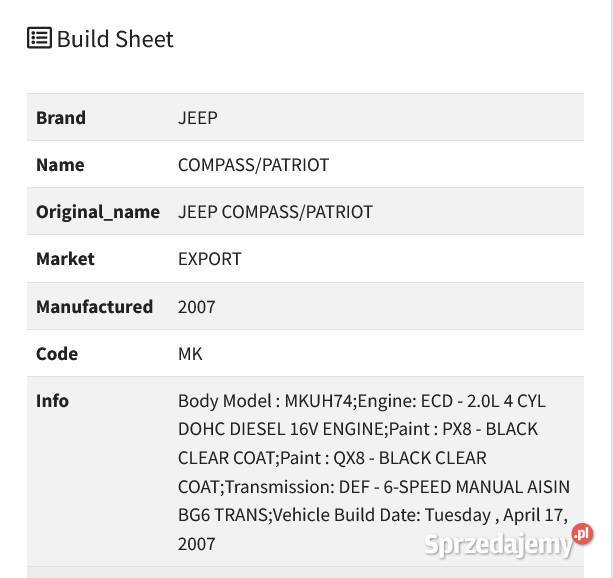613x578 pixels.
Task: Select the Original_name row label
Action: pos(98,211)
